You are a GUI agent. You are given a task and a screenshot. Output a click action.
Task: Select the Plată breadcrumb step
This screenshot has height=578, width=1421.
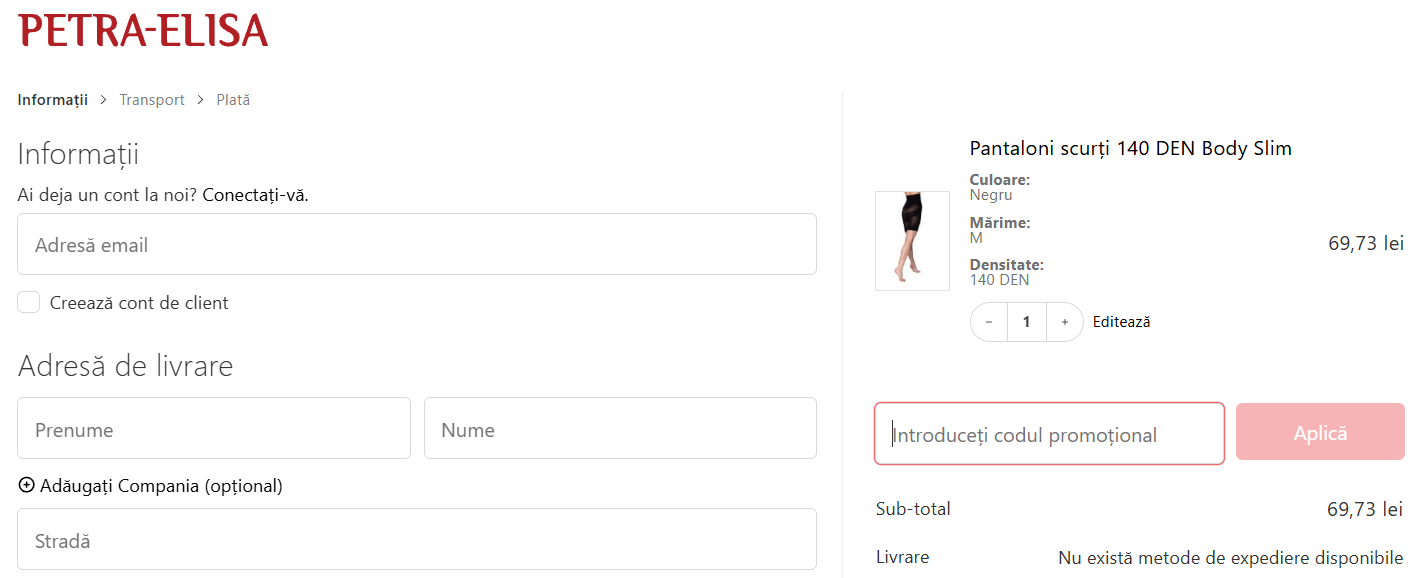click(233, 100)
